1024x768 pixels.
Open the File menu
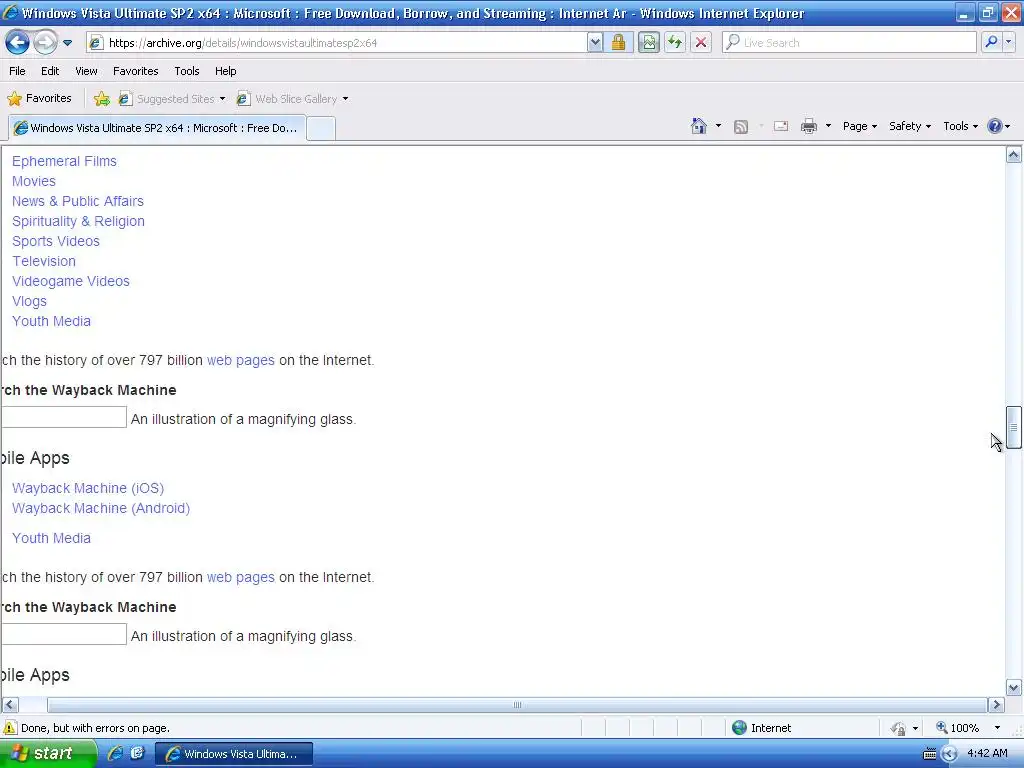(x=18, y=71)
